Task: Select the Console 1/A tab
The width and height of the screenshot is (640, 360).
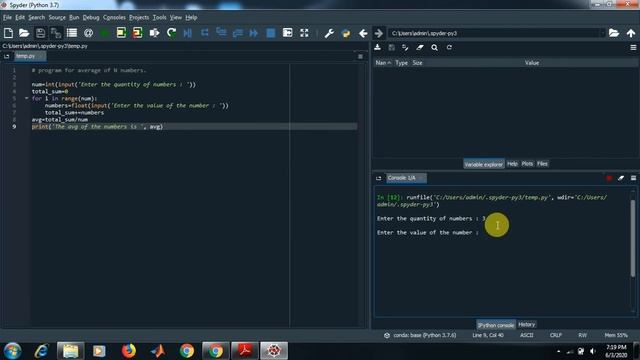Action: (x=406, y=178)
